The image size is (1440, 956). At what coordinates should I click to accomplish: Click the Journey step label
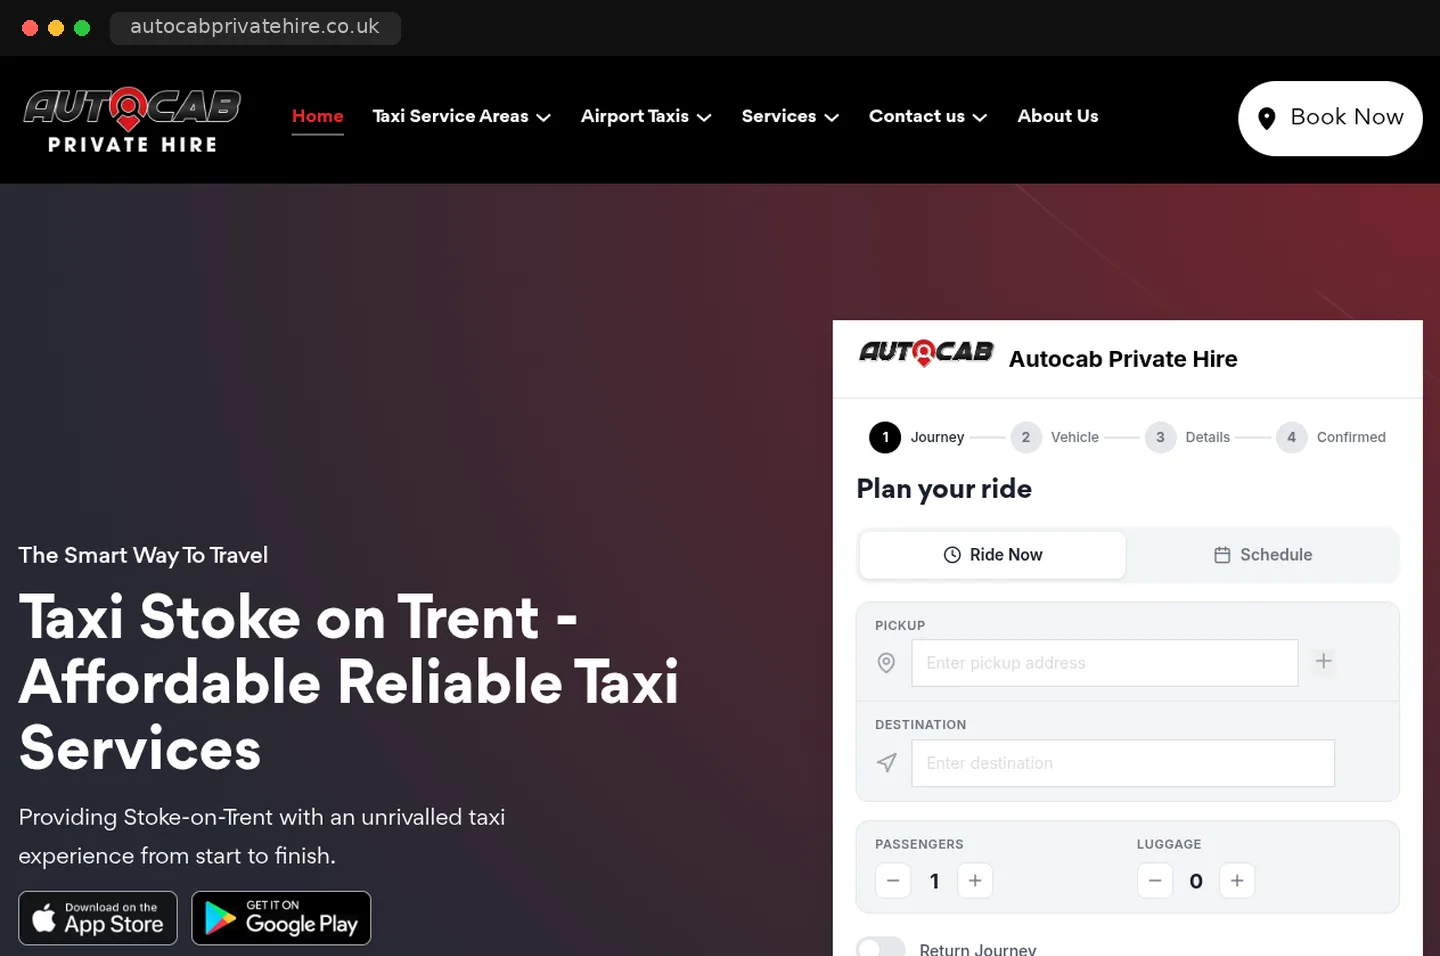click(x=937, y=437)
